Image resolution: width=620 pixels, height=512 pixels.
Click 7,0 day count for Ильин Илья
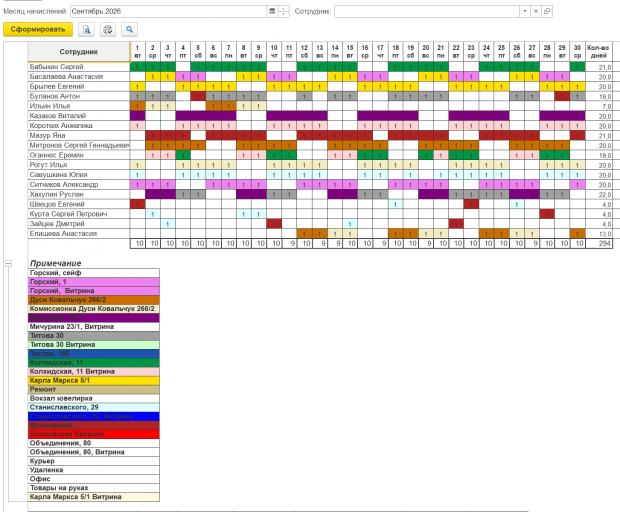(599, 106)
